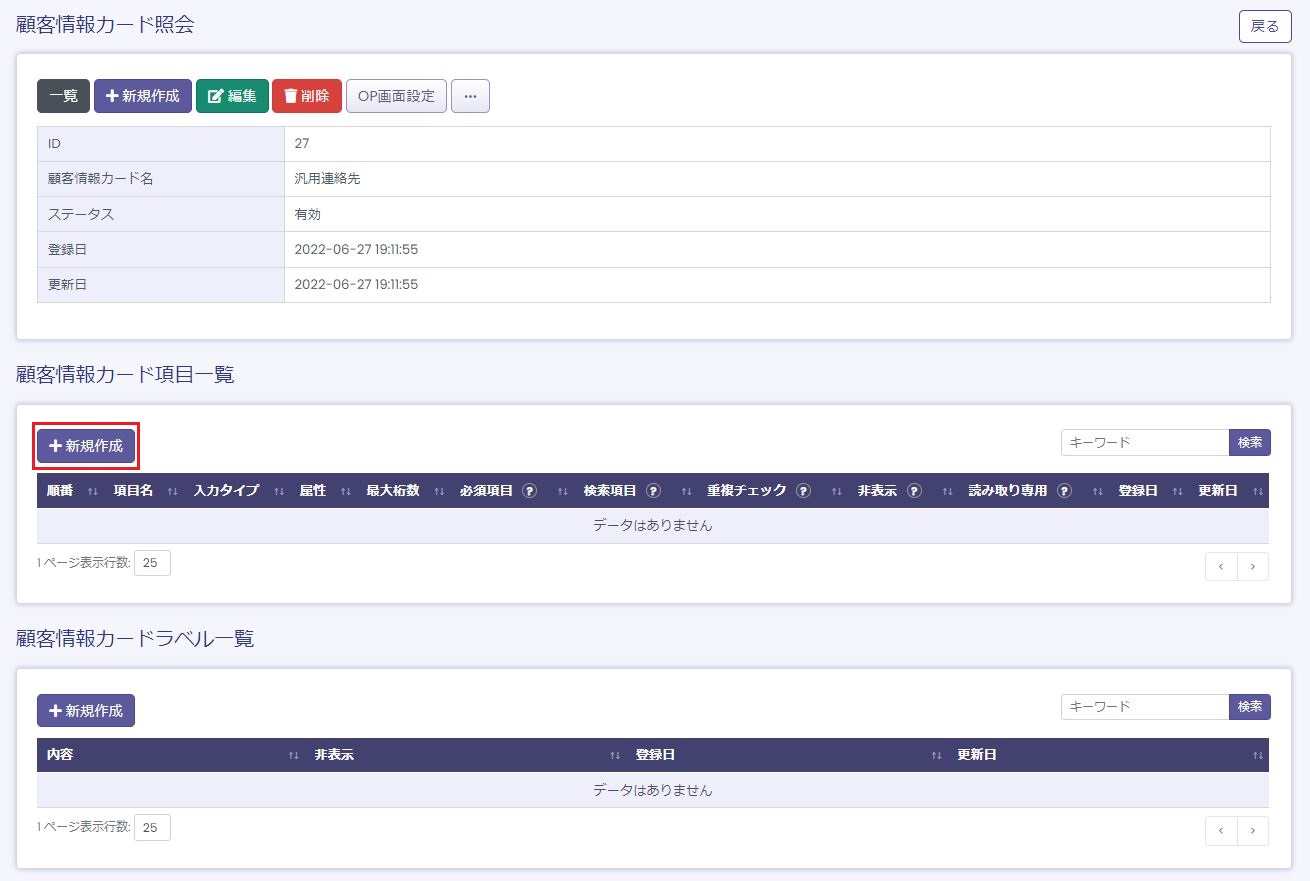
Task: Click the help icon next to 非表示
Action: (914, 491)
